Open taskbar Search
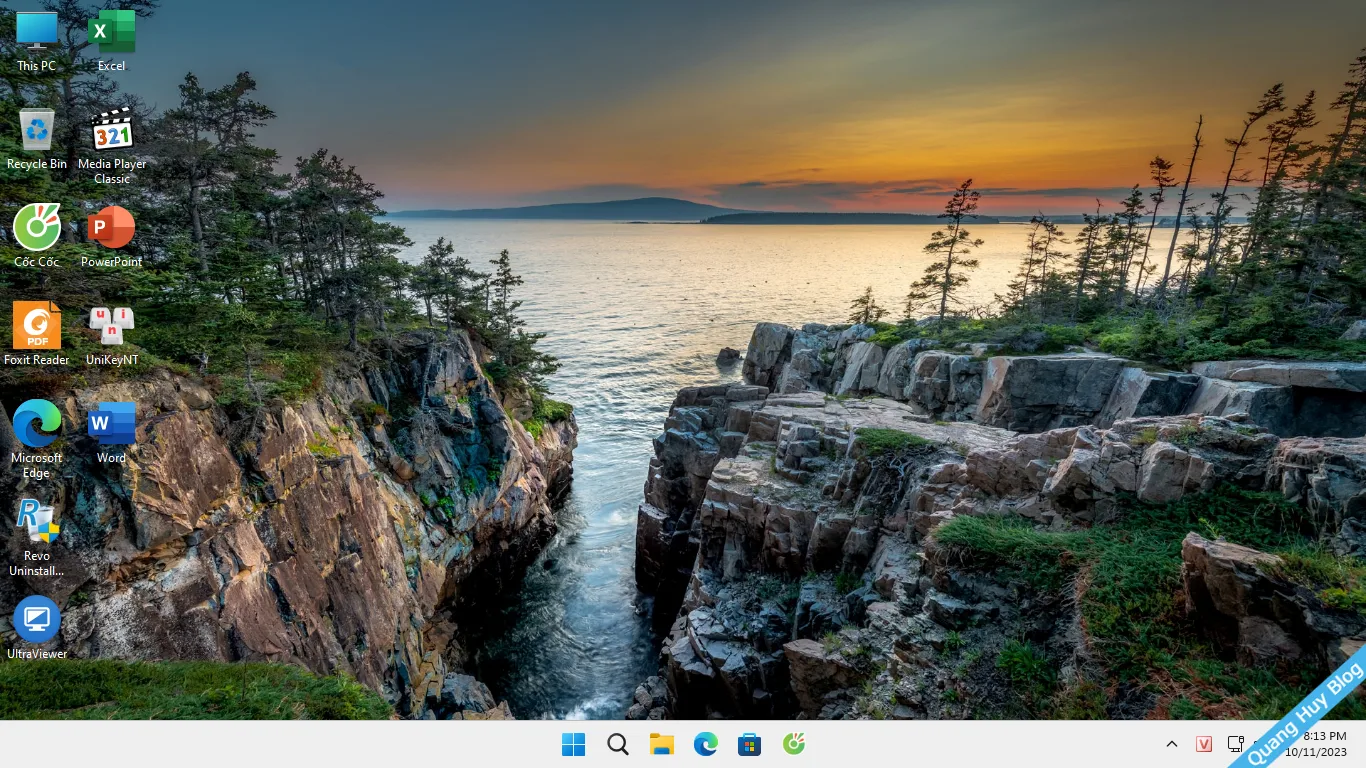This screenshot has width=1366, height=768. point(618,744)
